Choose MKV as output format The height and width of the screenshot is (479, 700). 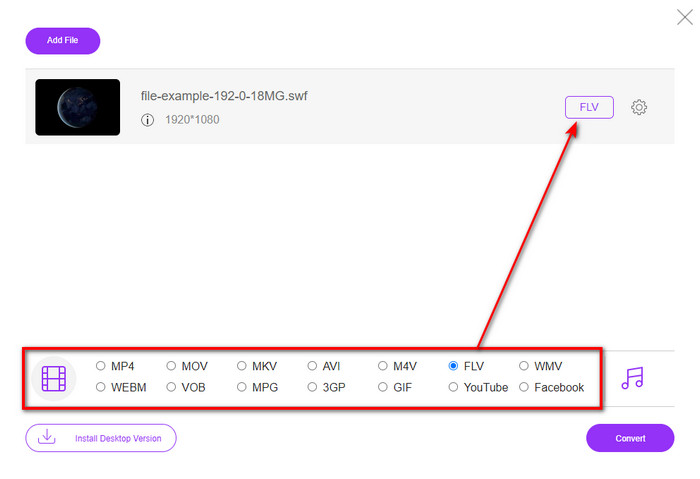tap(242, 366)
